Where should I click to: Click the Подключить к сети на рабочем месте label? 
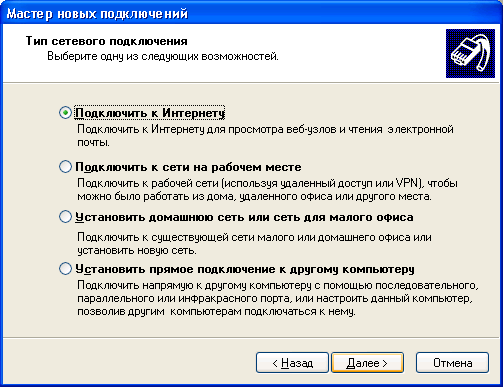pyautogui.click(x=188, y=167)
